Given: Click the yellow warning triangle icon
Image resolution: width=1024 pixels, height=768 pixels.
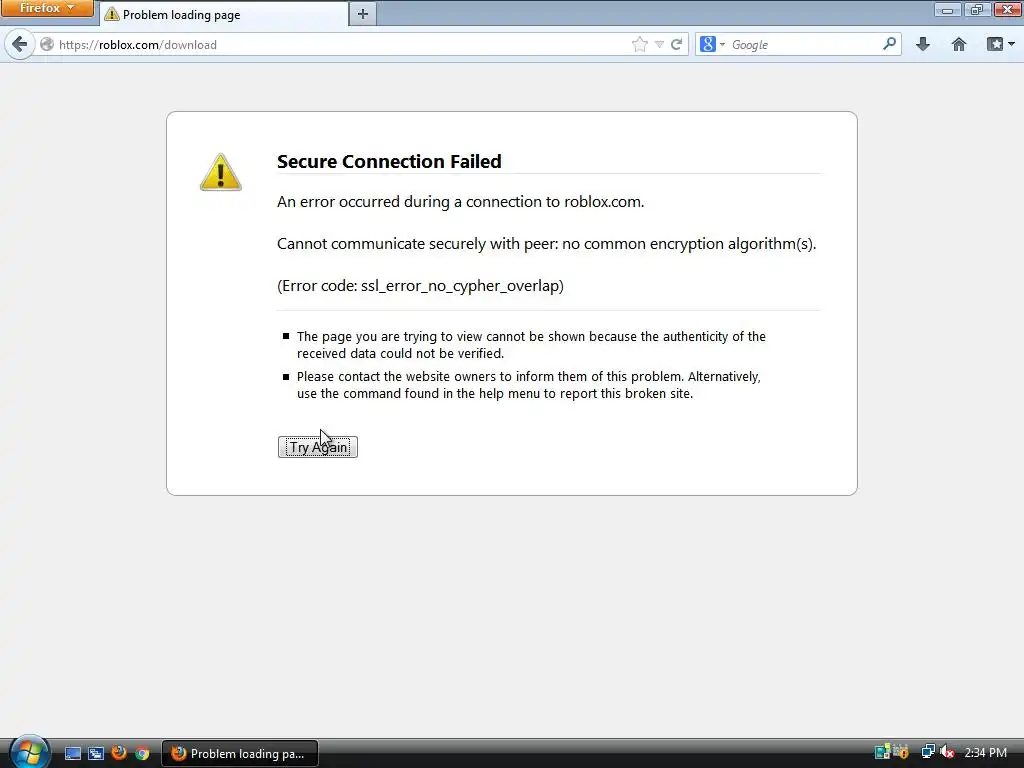Looking at the screenshot, I should tap(221, 172).
